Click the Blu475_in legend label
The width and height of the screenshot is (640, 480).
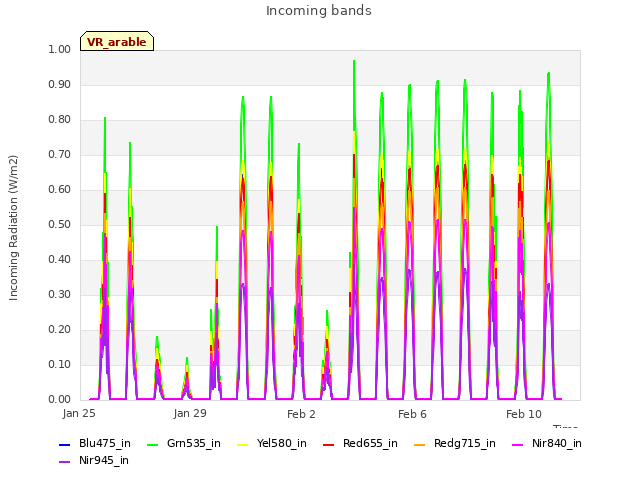tap(105, 443)
